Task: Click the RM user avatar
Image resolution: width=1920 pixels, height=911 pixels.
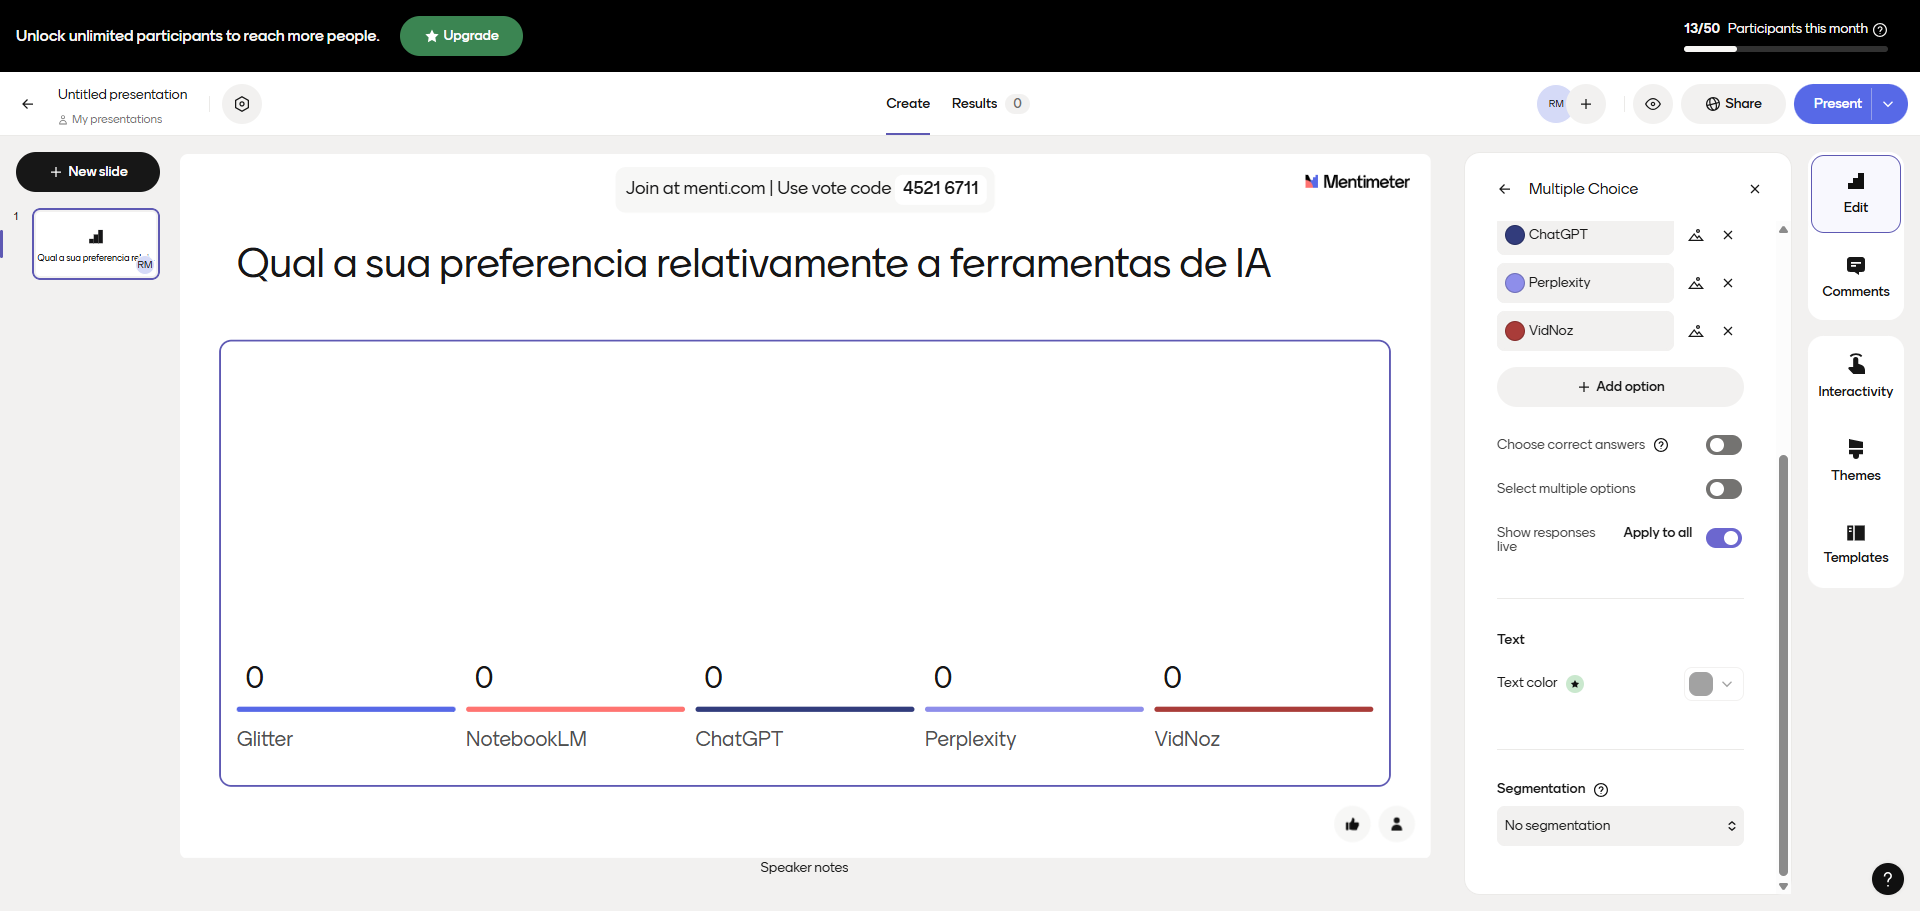Action: tap(1556, 104)
